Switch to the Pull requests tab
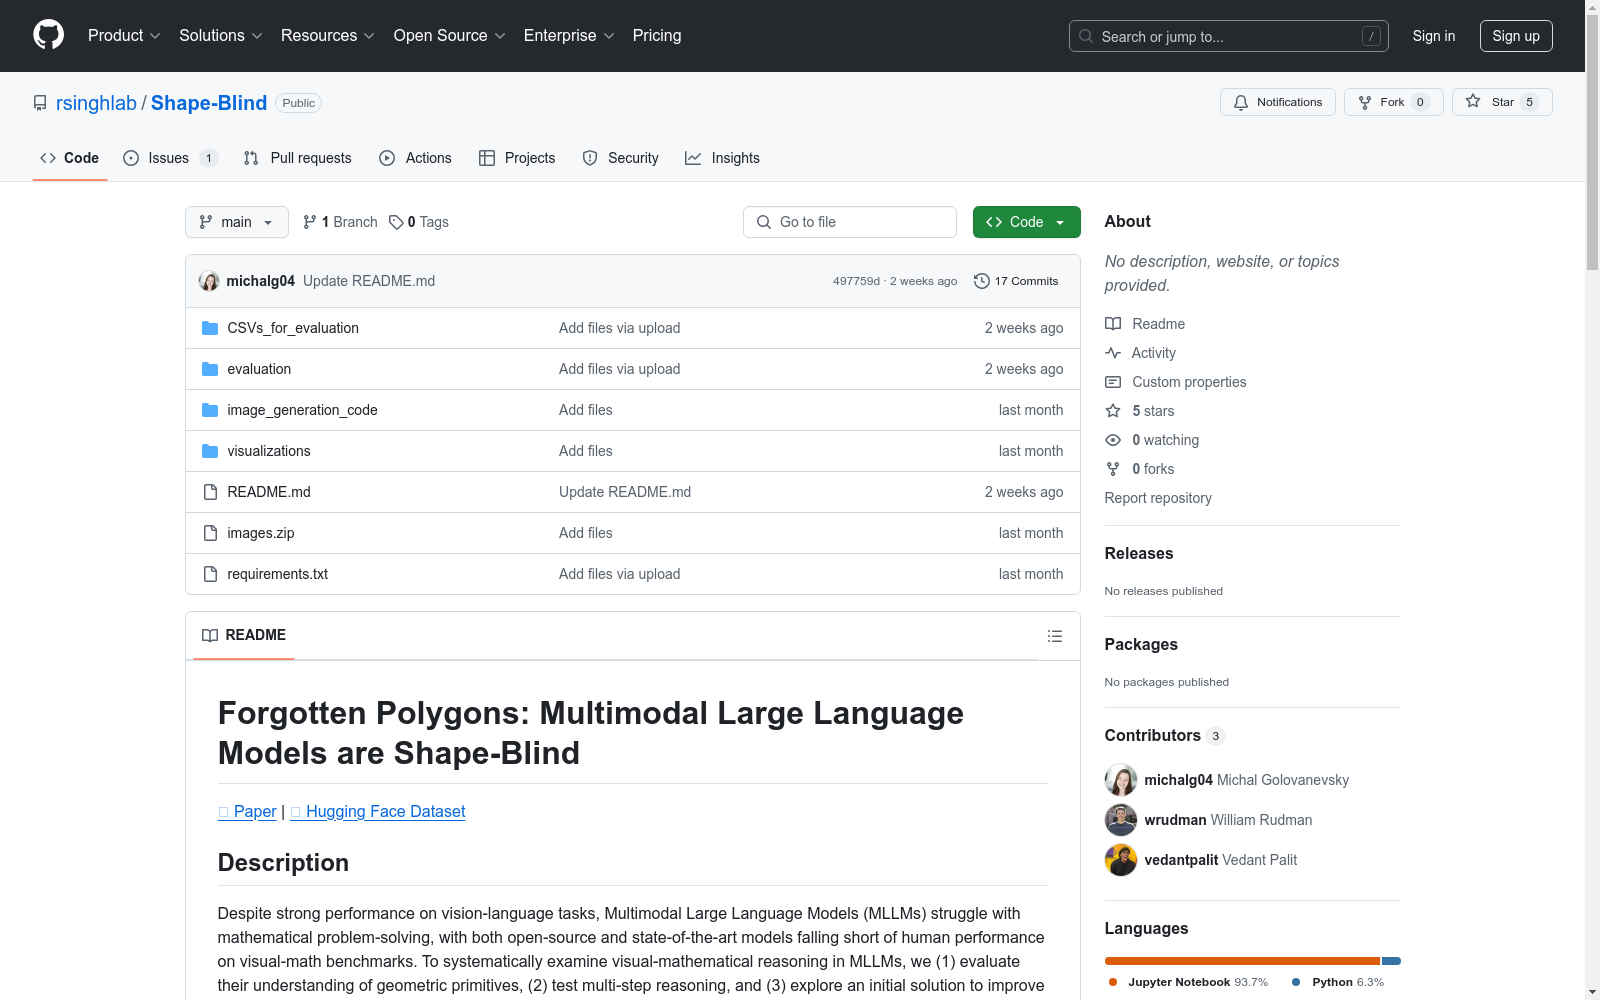Screen dimensions: 1600x1000 [x=297, y=158]
